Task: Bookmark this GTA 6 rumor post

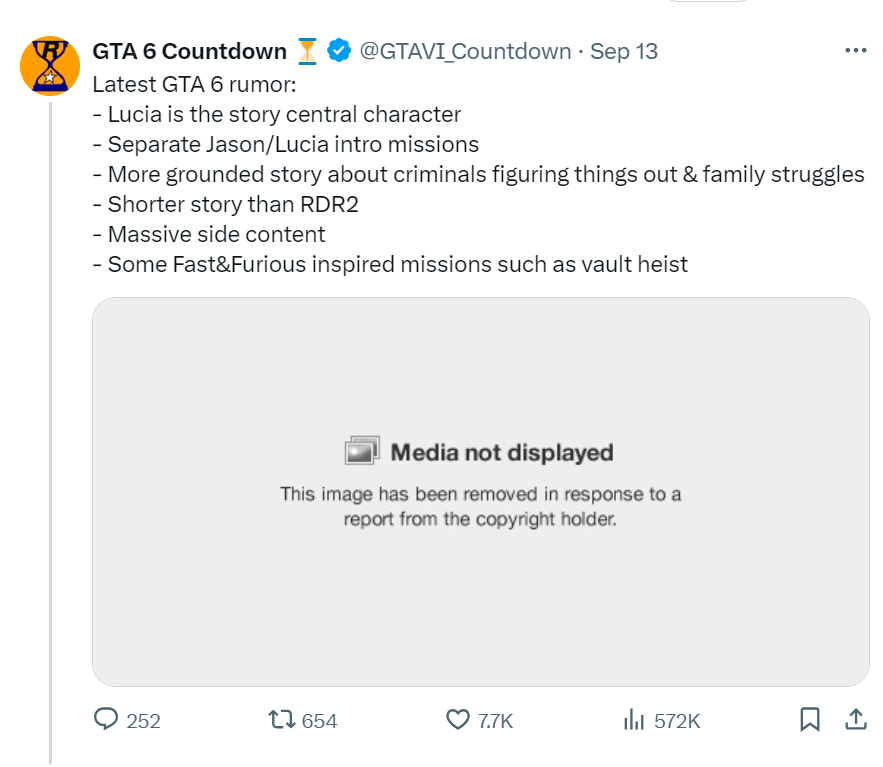Action: 810,720
